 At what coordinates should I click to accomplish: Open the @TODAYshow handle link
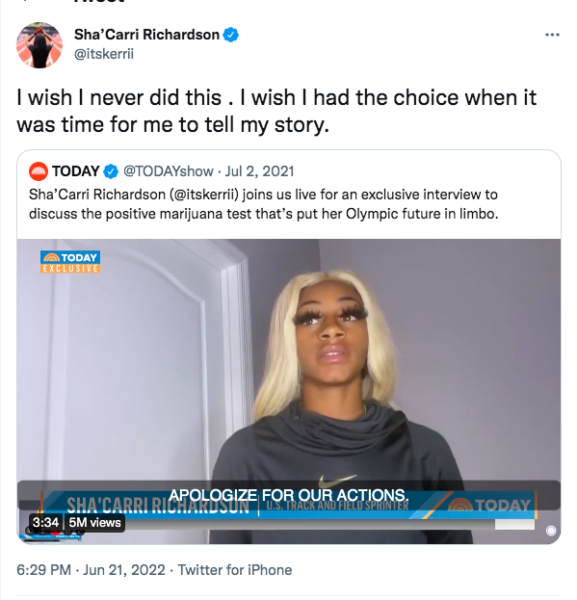pyautogui.click(x=168, y=171)
